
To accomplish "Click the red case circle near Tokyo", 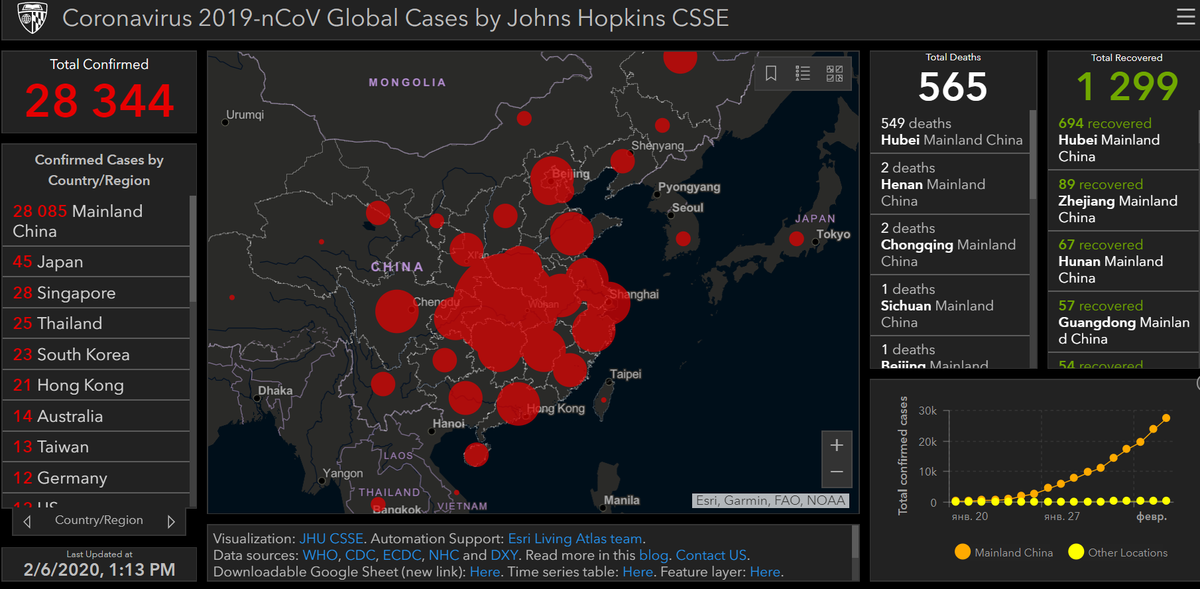I will point(796,239).
